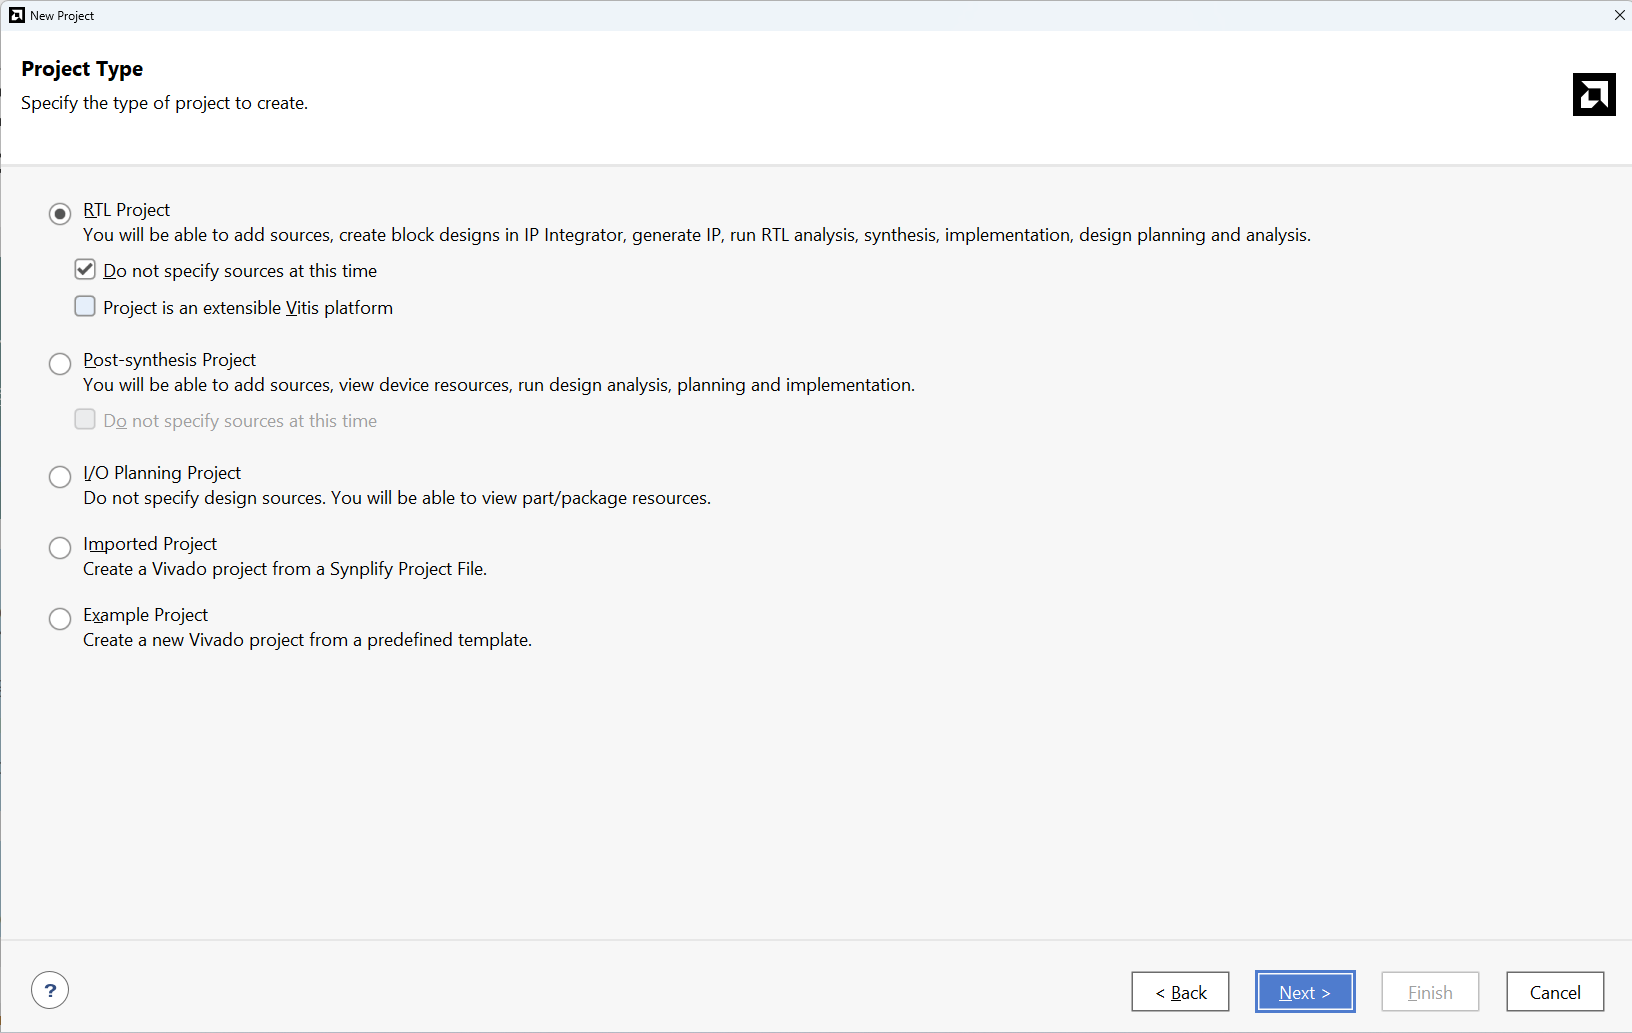Cancel the new project wizard
The image size is (1632, 1033).
[1555, 992]
